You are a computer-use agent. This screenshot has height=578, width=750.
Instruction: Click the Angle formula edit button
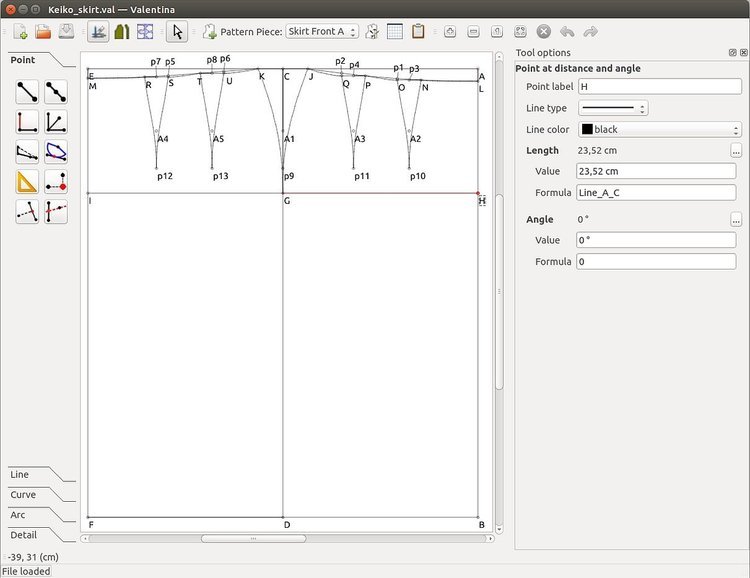tap(735, 220)
